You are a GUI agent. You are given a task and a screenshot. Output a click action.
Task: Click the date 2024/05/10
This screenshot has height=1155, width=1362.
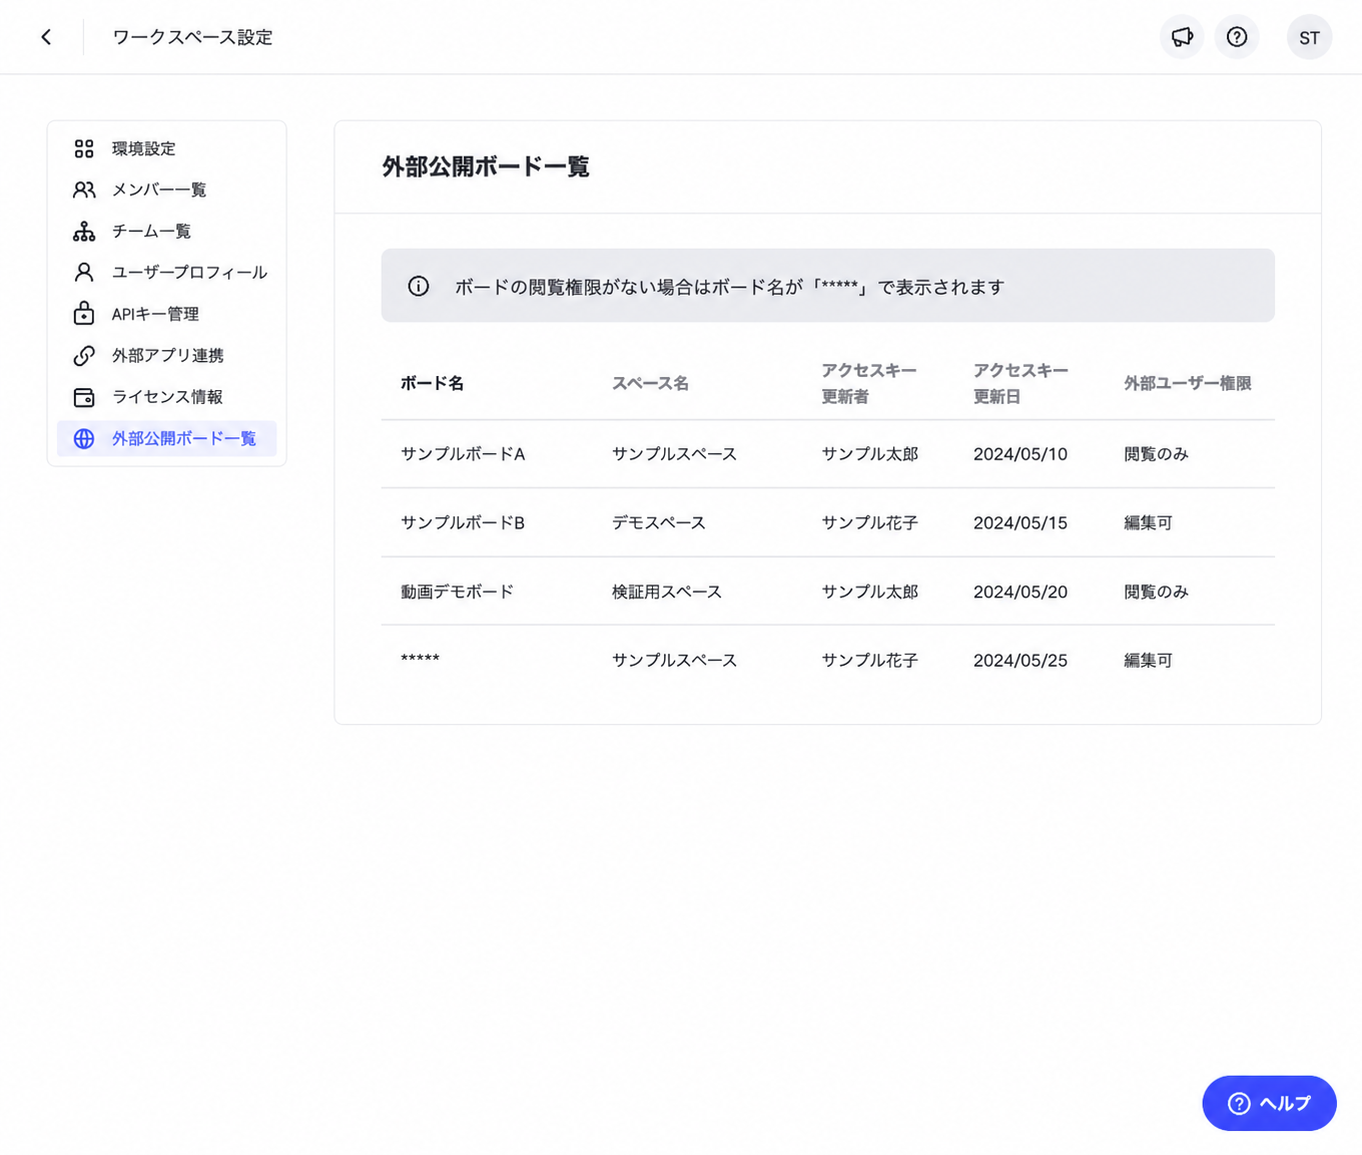tap(1020, 454)
